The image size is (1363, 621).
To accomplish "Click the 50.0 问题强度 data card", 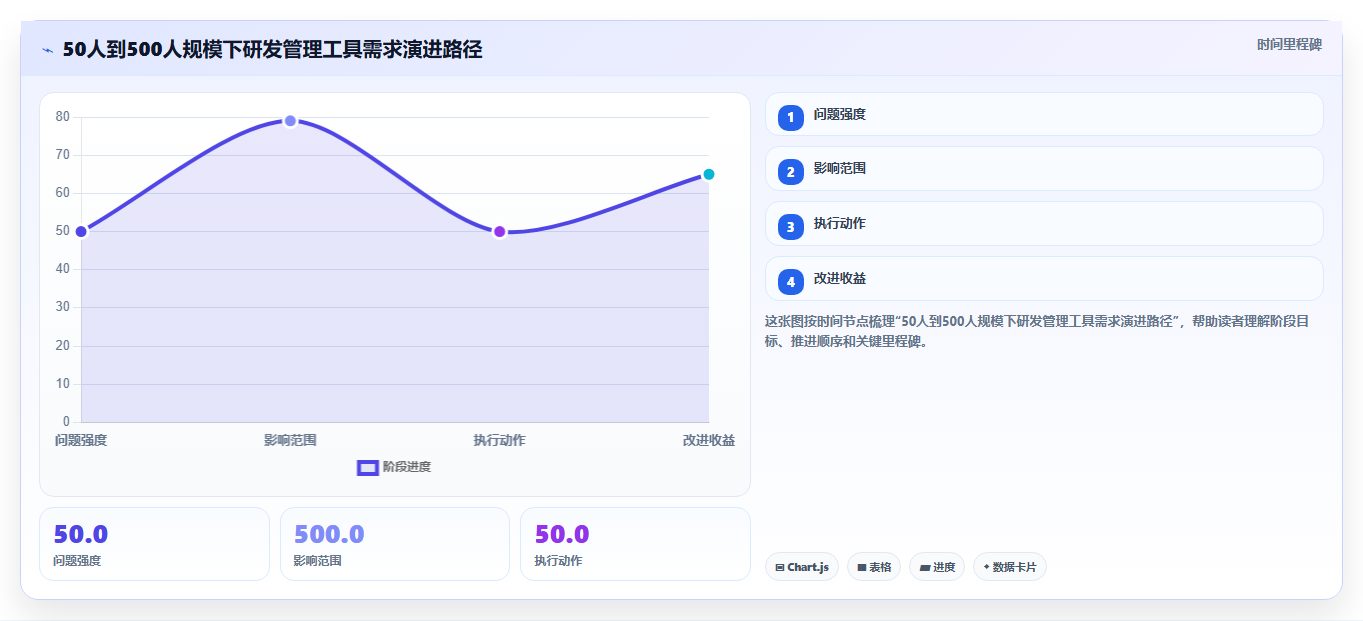I will tap(154, 544).
